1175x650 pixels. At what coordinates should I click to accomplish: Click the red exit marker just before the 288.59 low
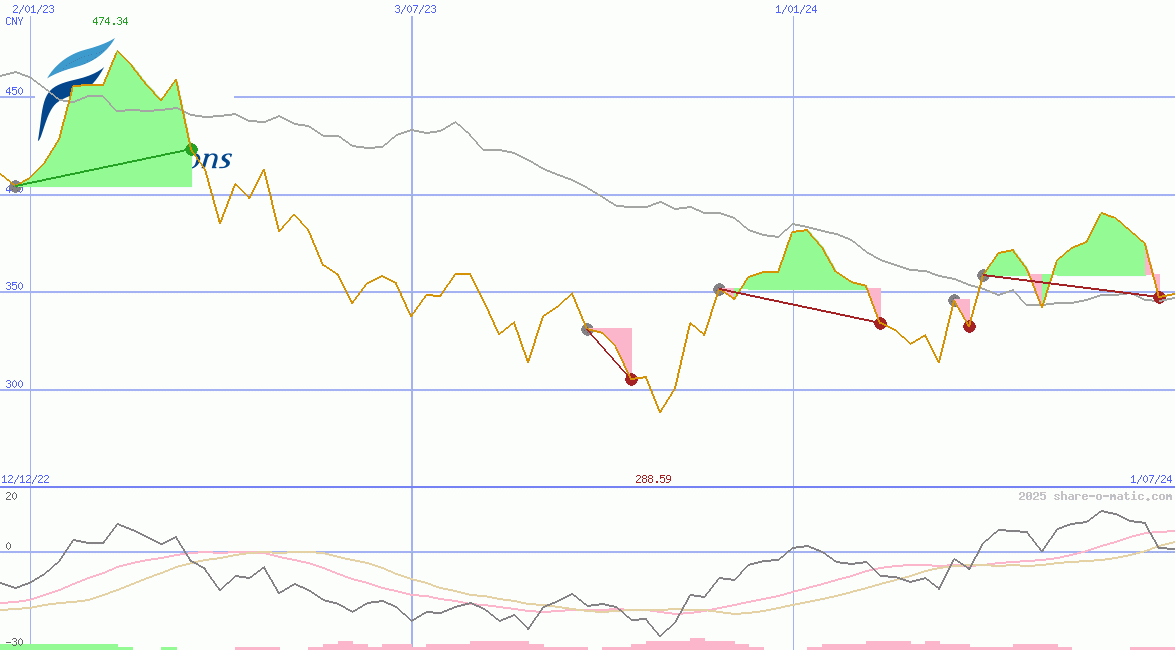tap(631, 379)
